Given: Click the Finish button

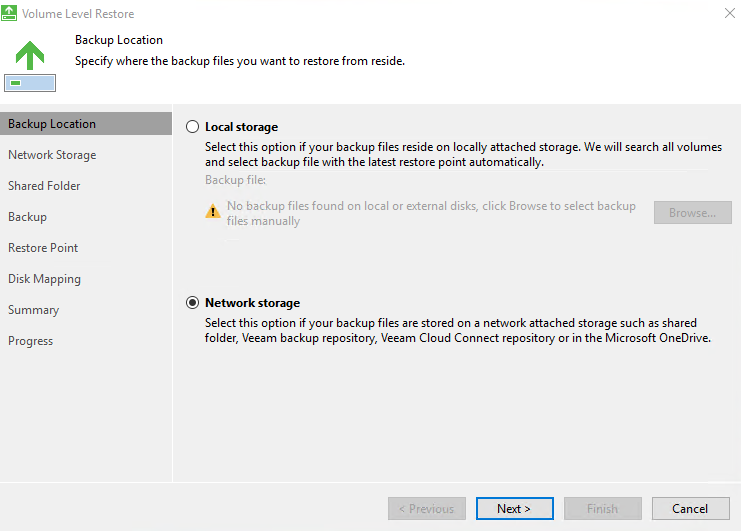Looking at the screenshot, I should point(602,509).
